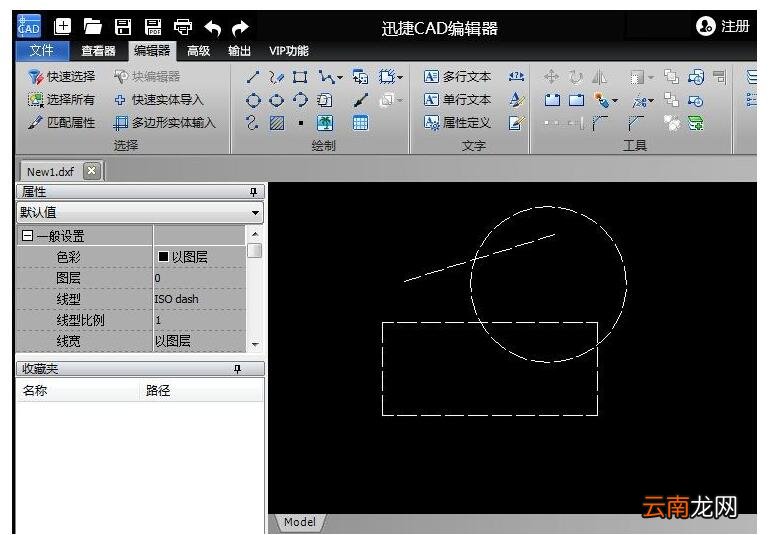Insert 多行文本 multiline text
Viewport: 775px width, 535px height.
click(458, 77)
